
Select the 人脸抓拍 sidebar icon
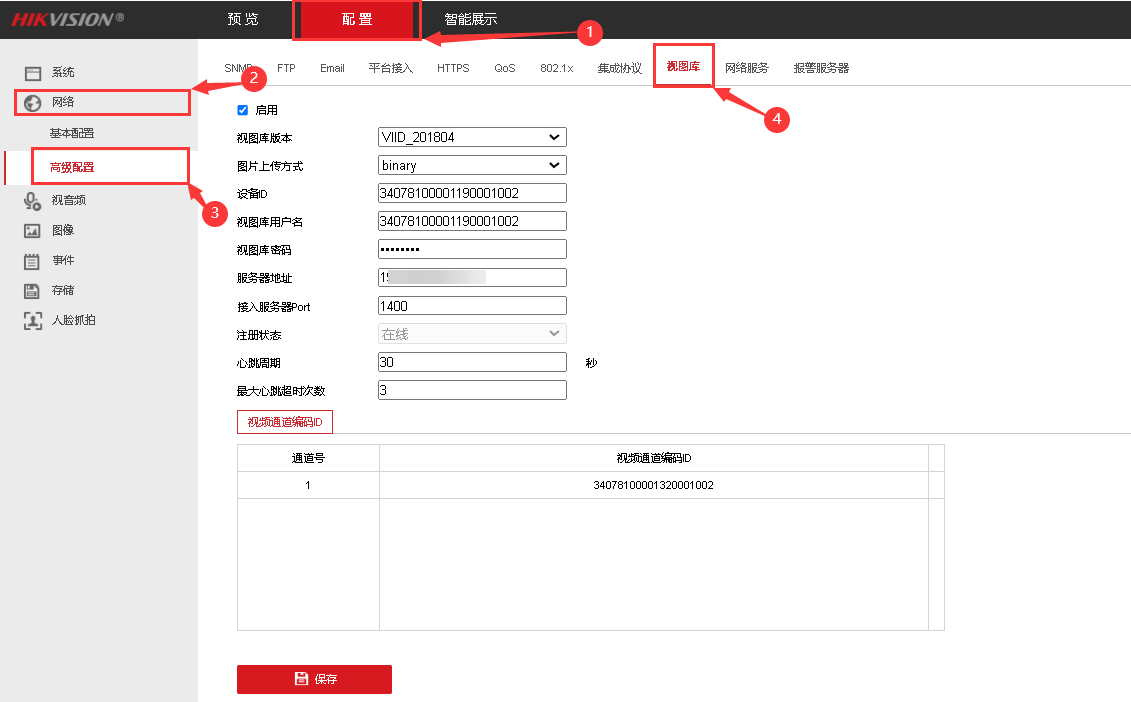click(x=35, y=321)
